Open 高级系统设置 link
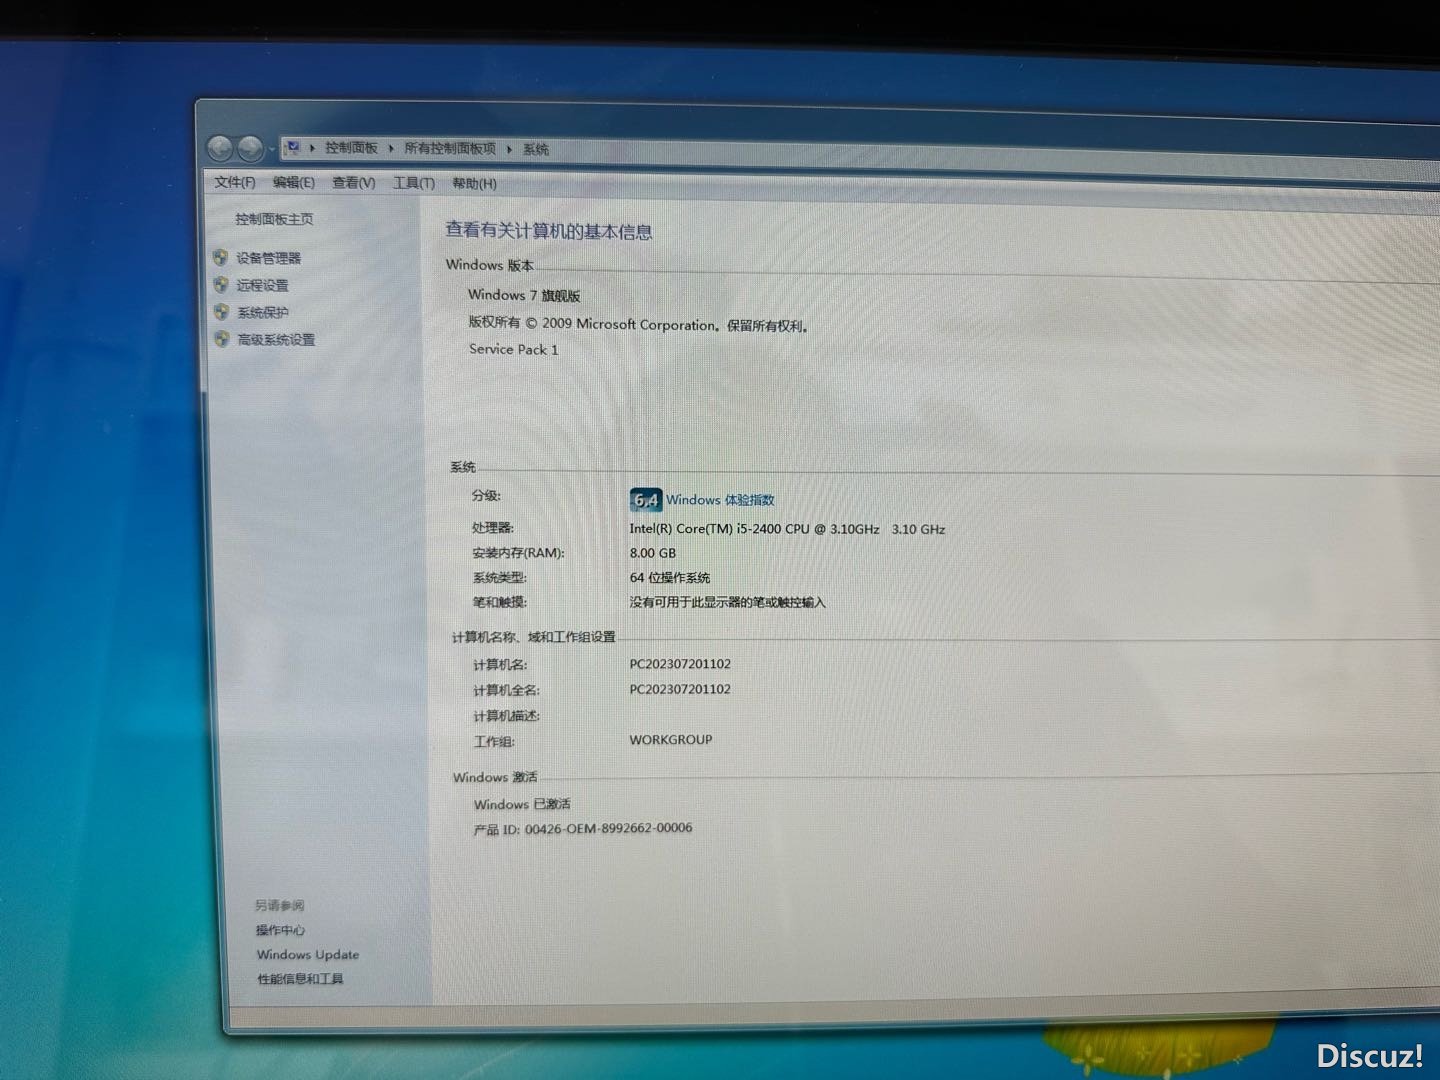The width and height of the screenshot is (1440, 1080). (x=276, y=339)
